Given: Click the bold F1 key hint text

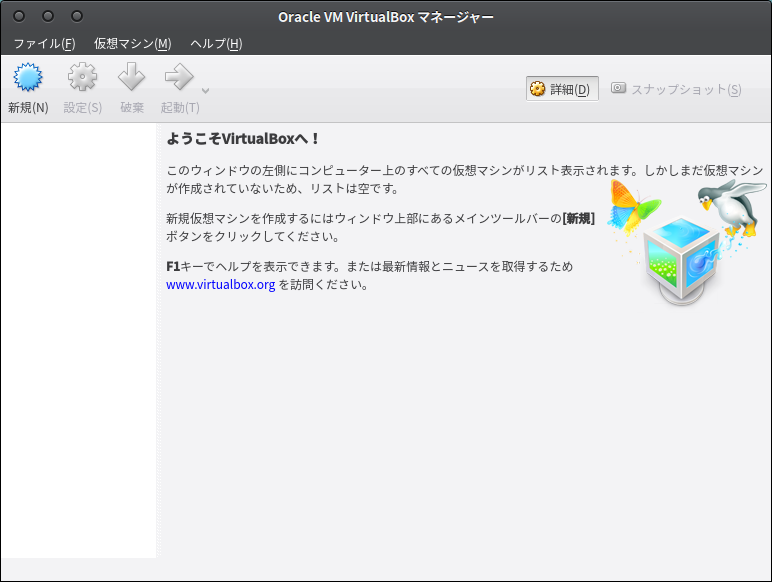Looking at the screenshot, I should (x=173, y=266).
